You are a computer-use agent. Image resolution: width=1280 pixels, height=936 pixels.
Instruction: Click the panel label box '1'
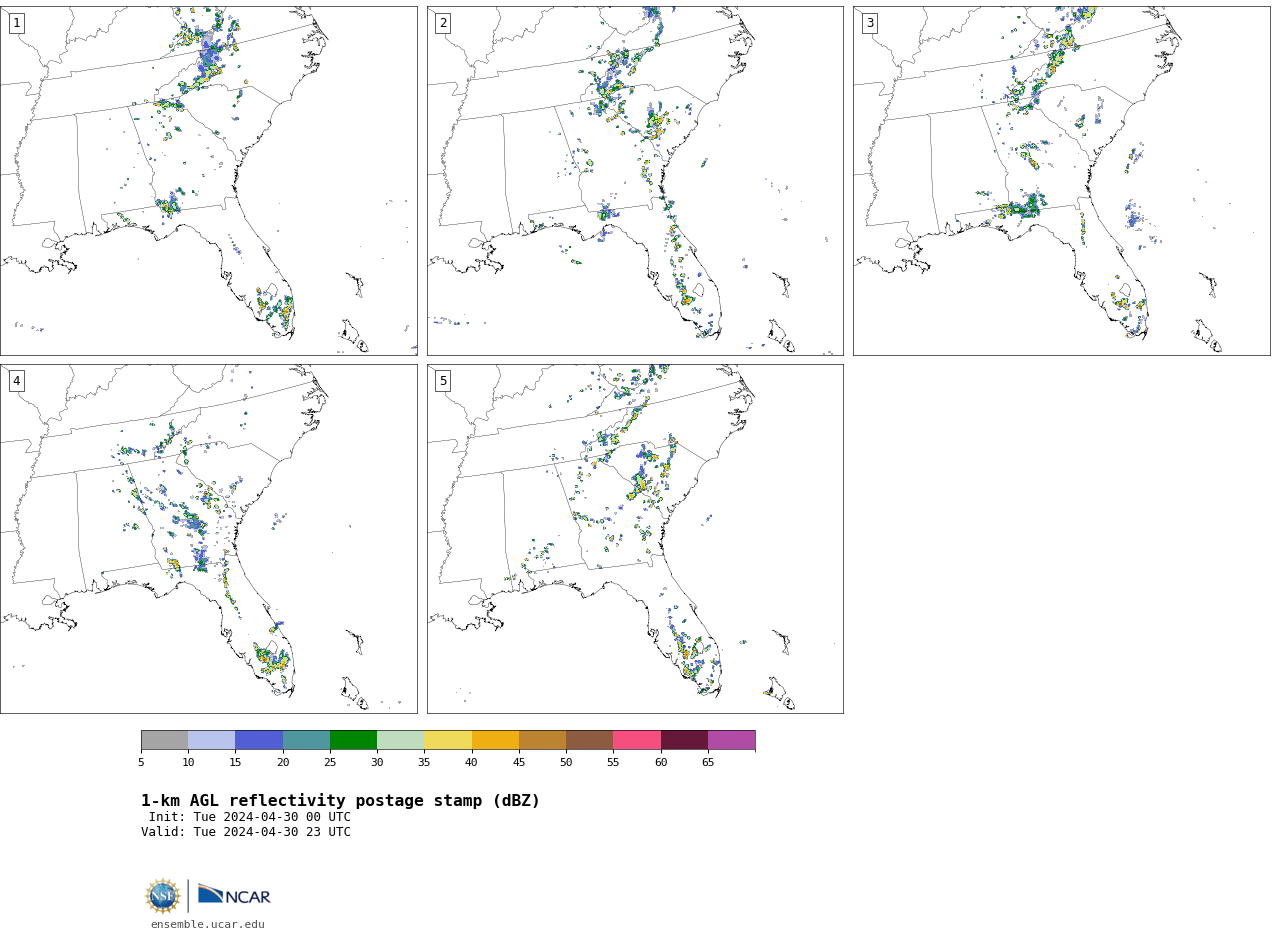point(16,23)
